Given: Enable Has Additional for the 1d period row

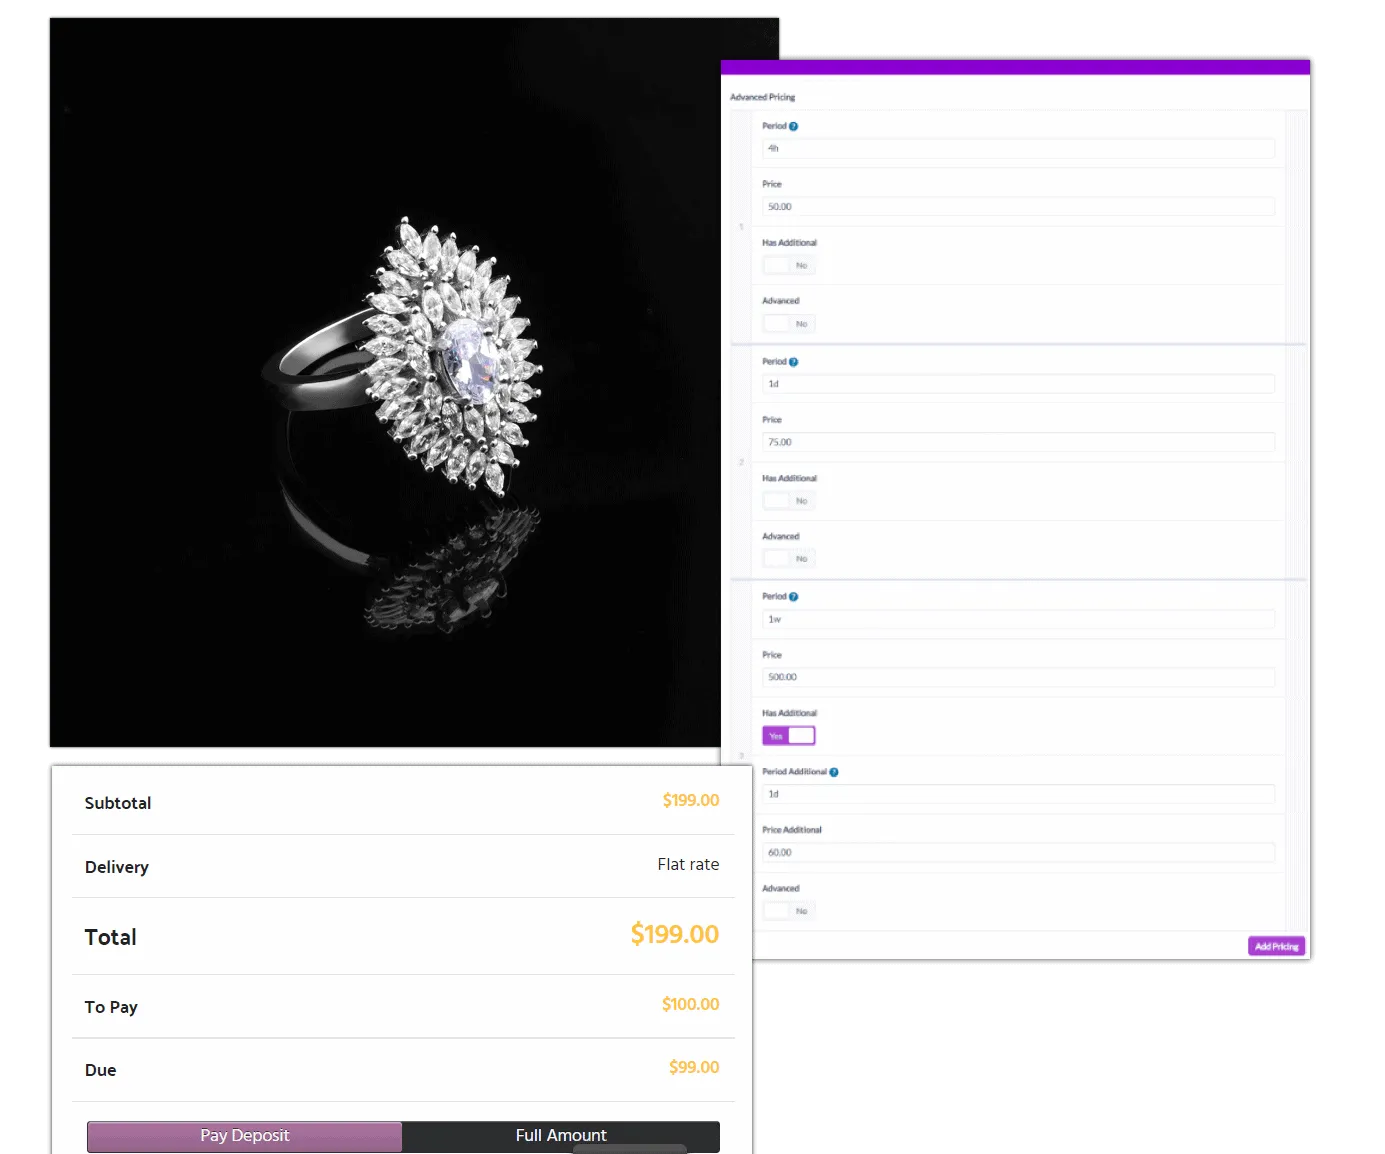Looking at the screenshot, I should (789, 500).
